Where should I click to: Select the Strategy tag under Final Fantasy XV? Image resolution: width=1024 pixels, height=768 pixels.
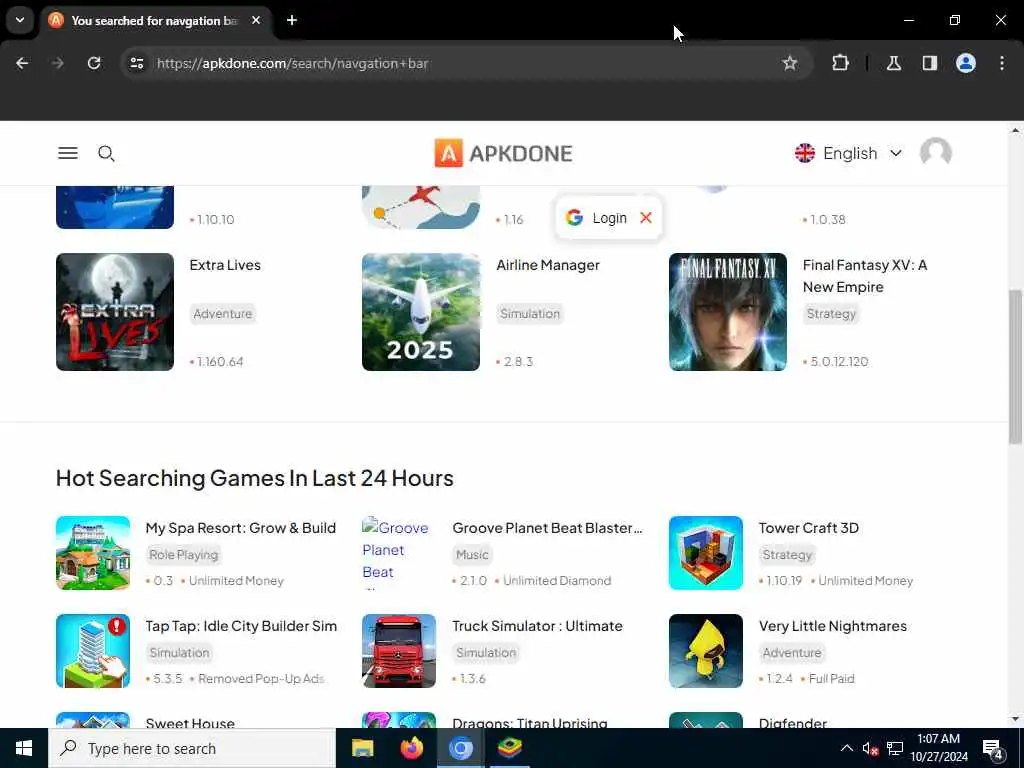tap(831, 313)
